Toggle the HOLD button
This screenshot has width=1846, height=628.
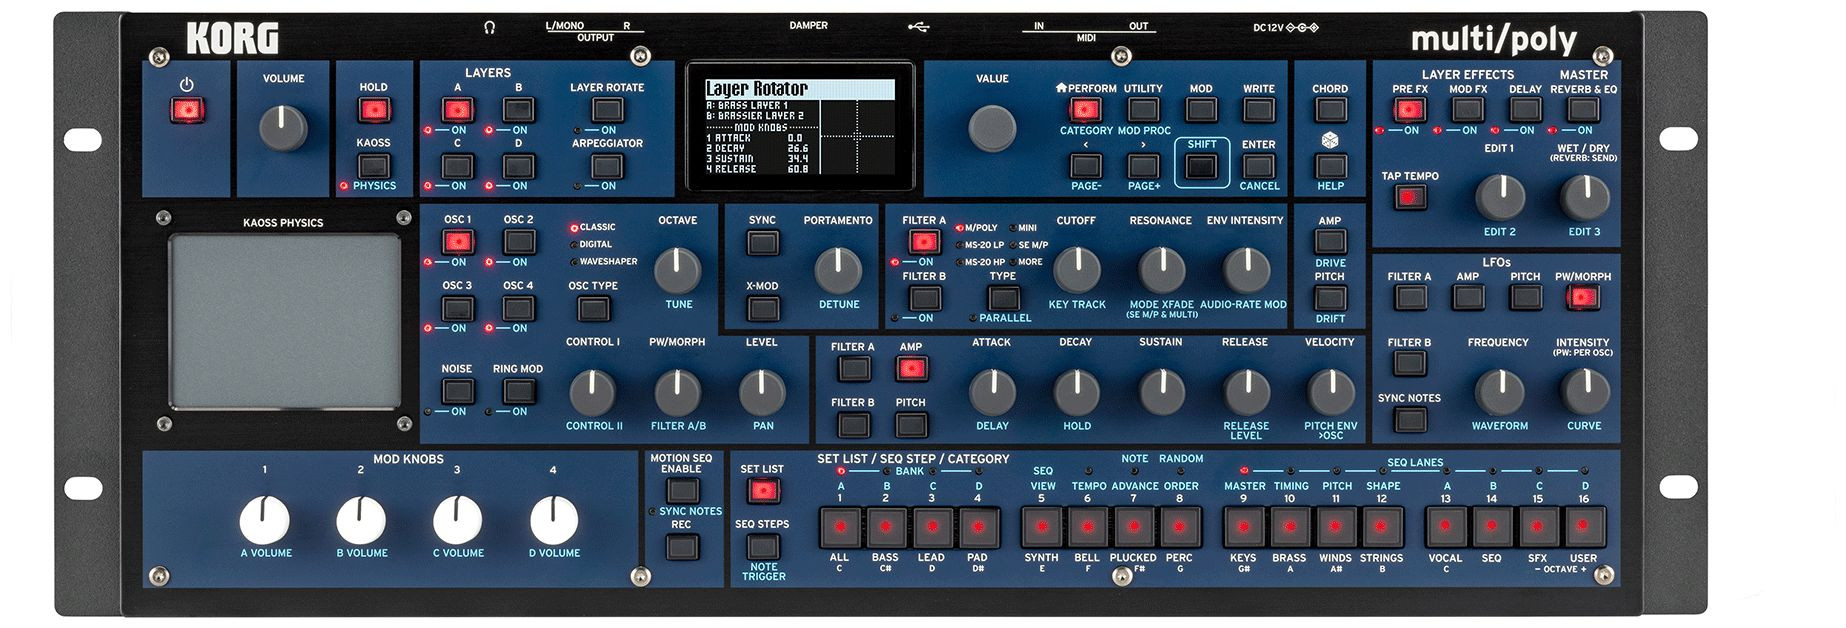pyautogui.click(x=373, y=110)
